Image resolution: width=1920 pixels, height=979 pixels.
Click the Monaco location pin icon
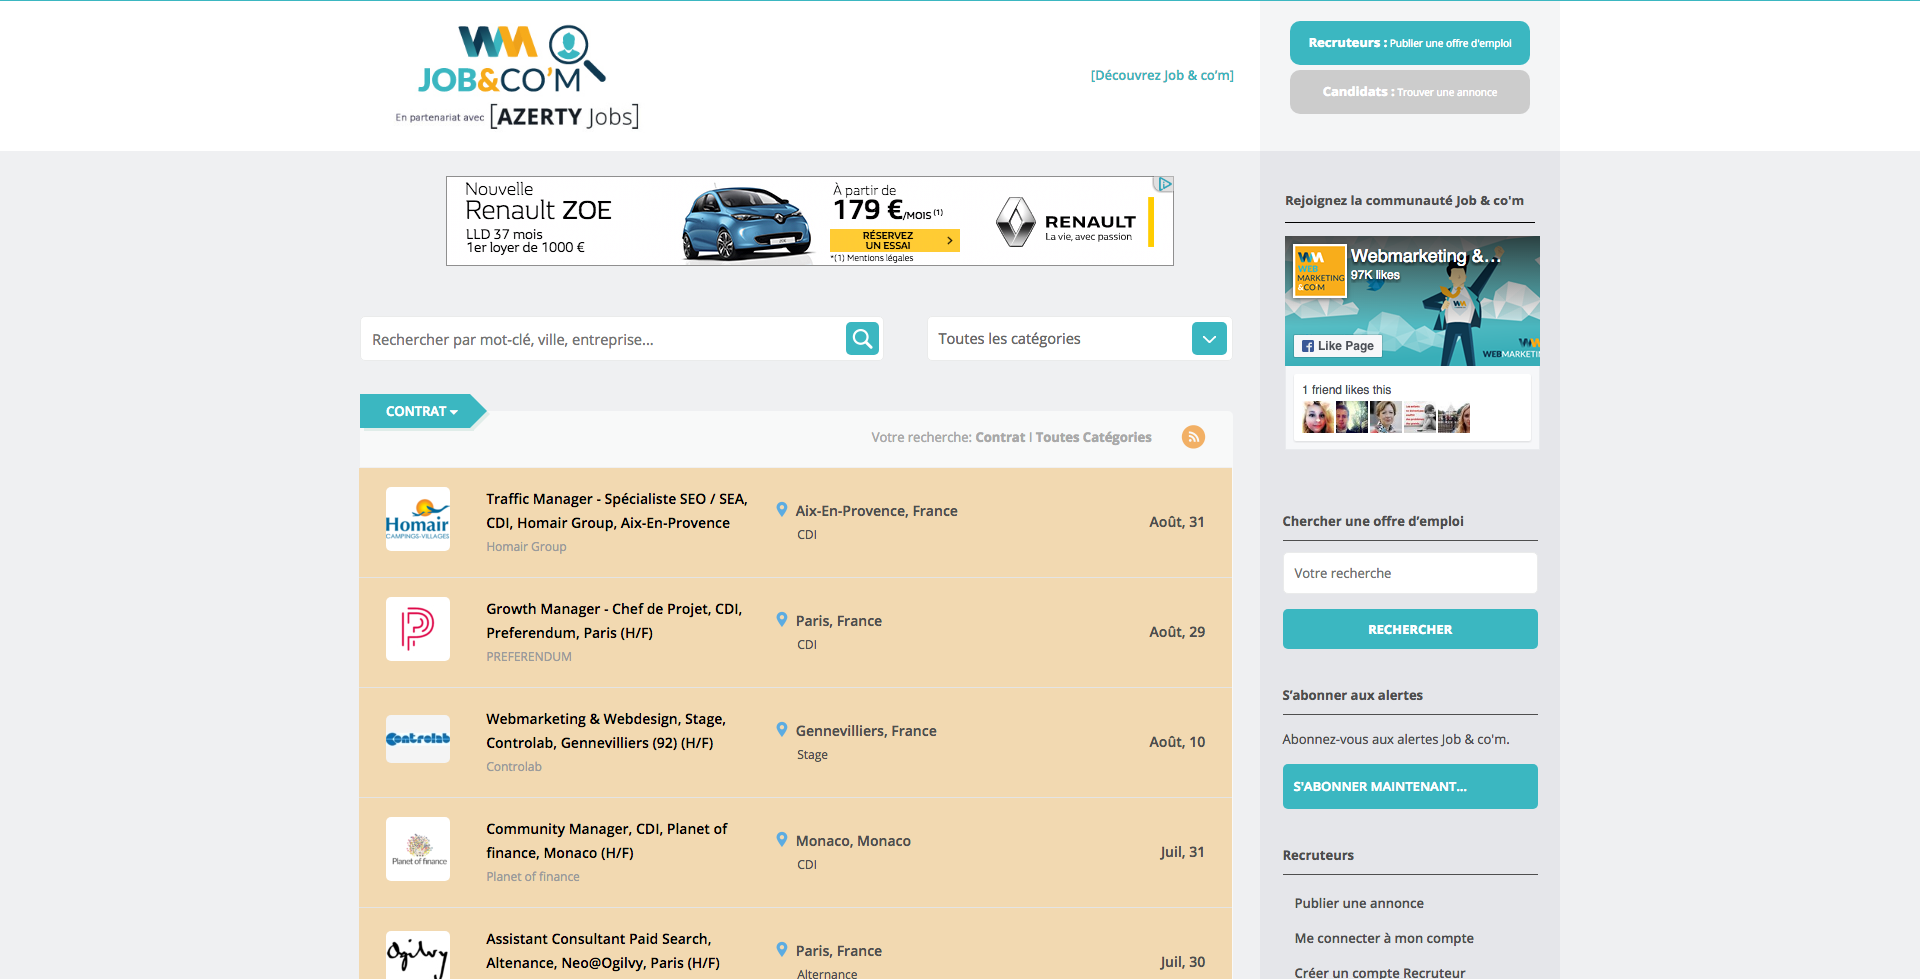pyautogui.click(x=782, y=840)
